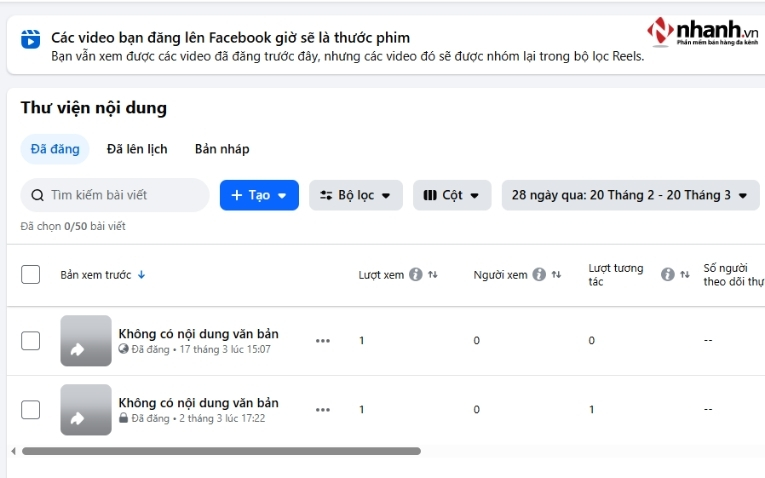Click info icon next to Lượt tương tác
Screen dimensions: 765x478
[x=668, y=275]
